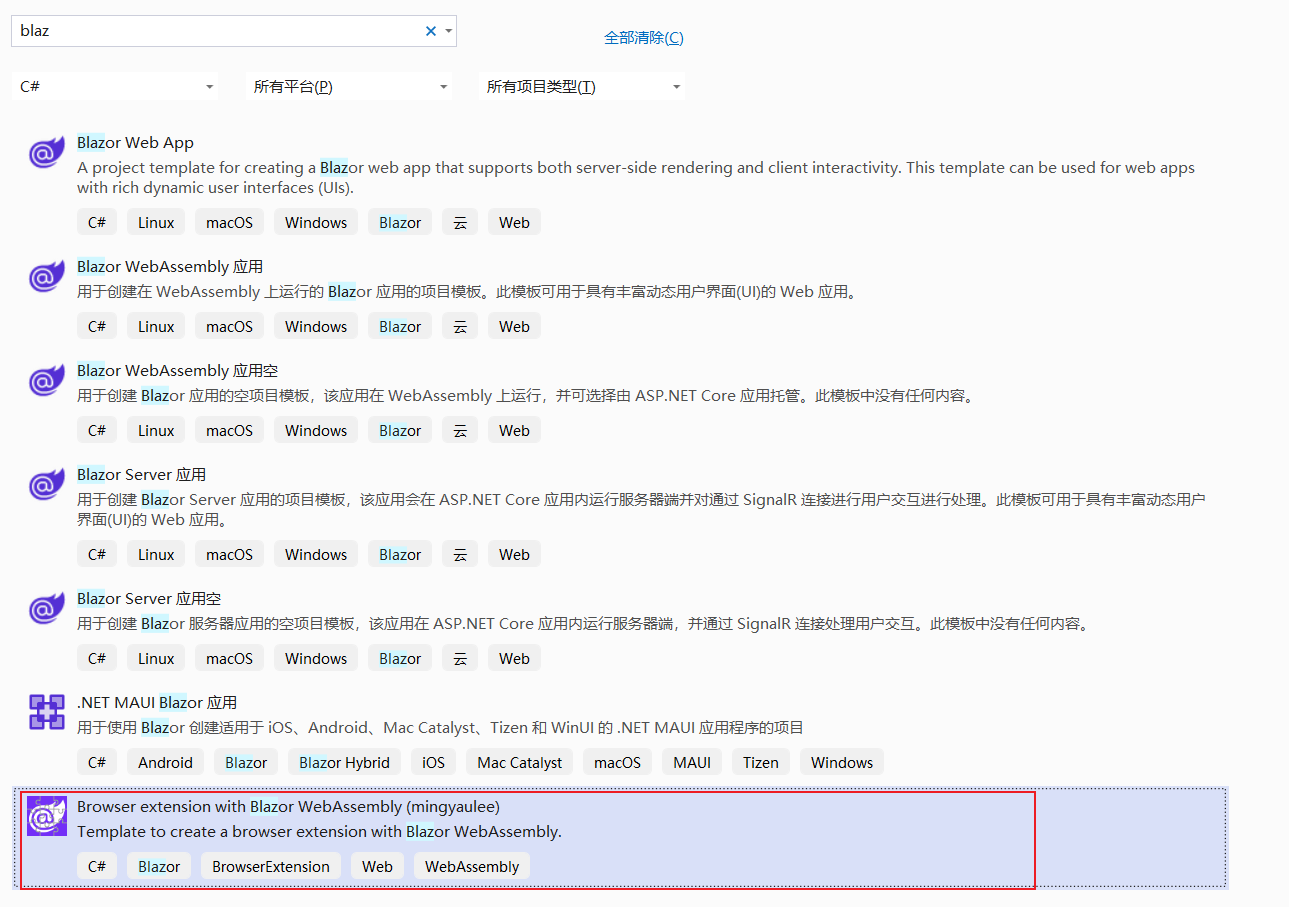Clear the search text with the X icon

431,31
